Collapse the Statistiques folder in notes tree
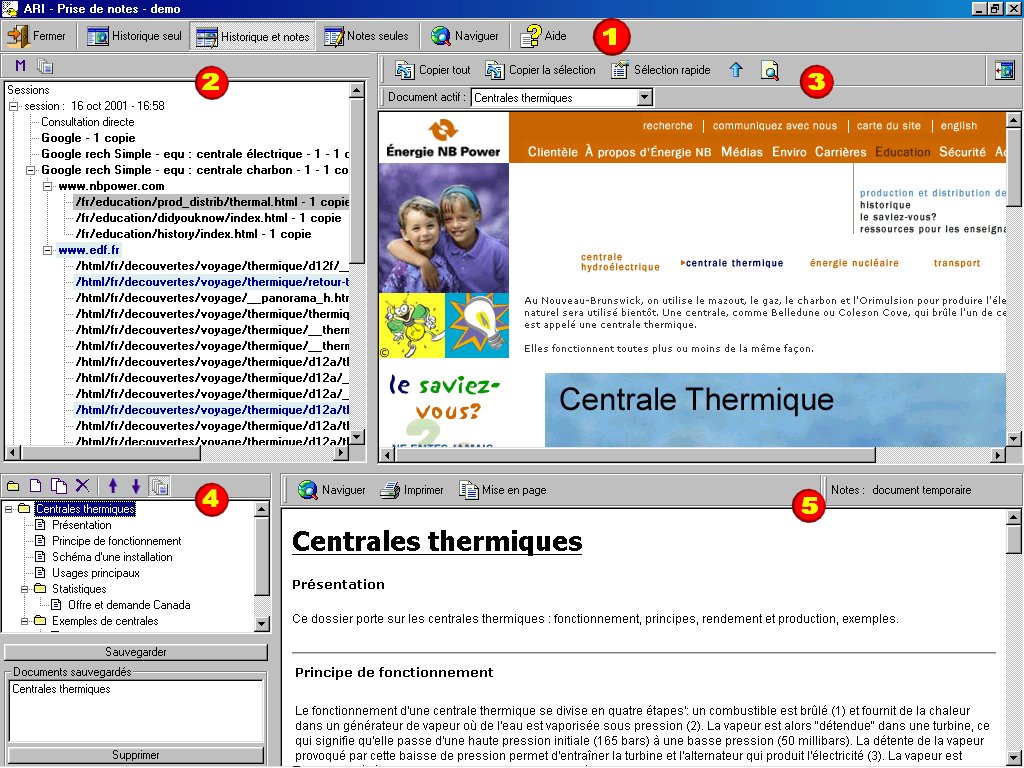This screenshot has height=768, width=1024. click(24, 589)
